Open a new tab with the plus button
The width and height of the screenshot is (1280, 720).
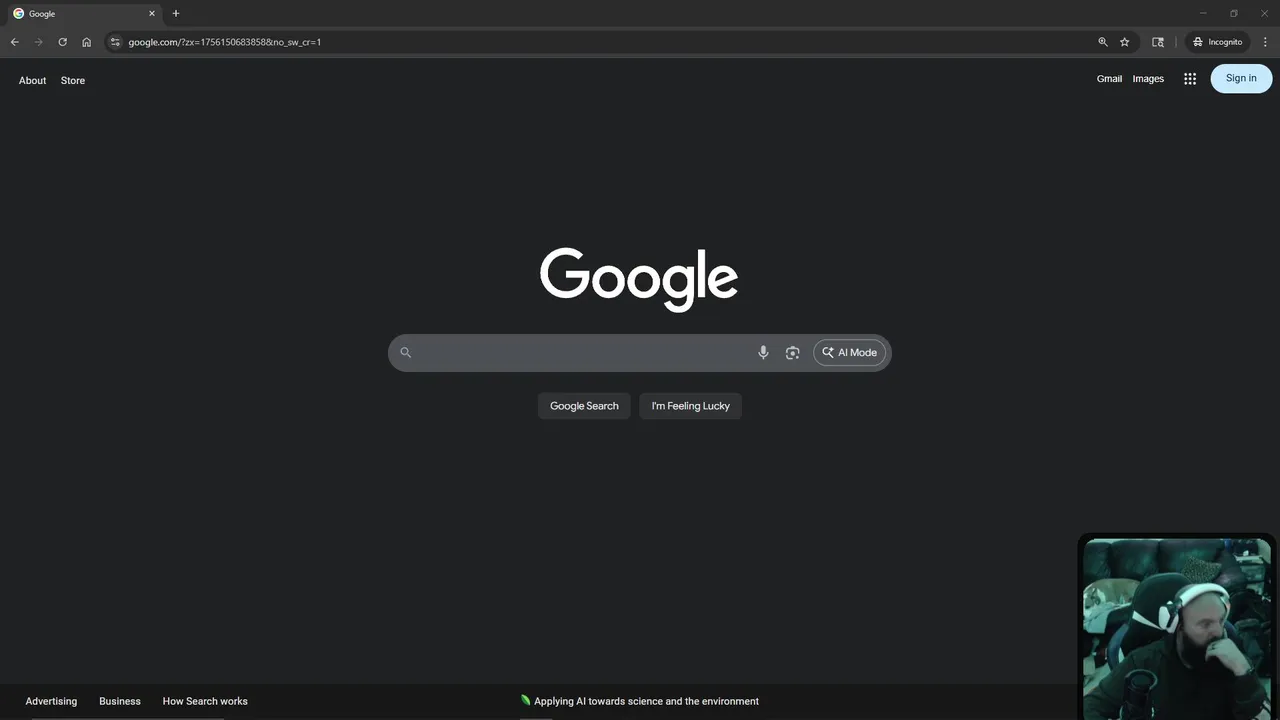176,13
